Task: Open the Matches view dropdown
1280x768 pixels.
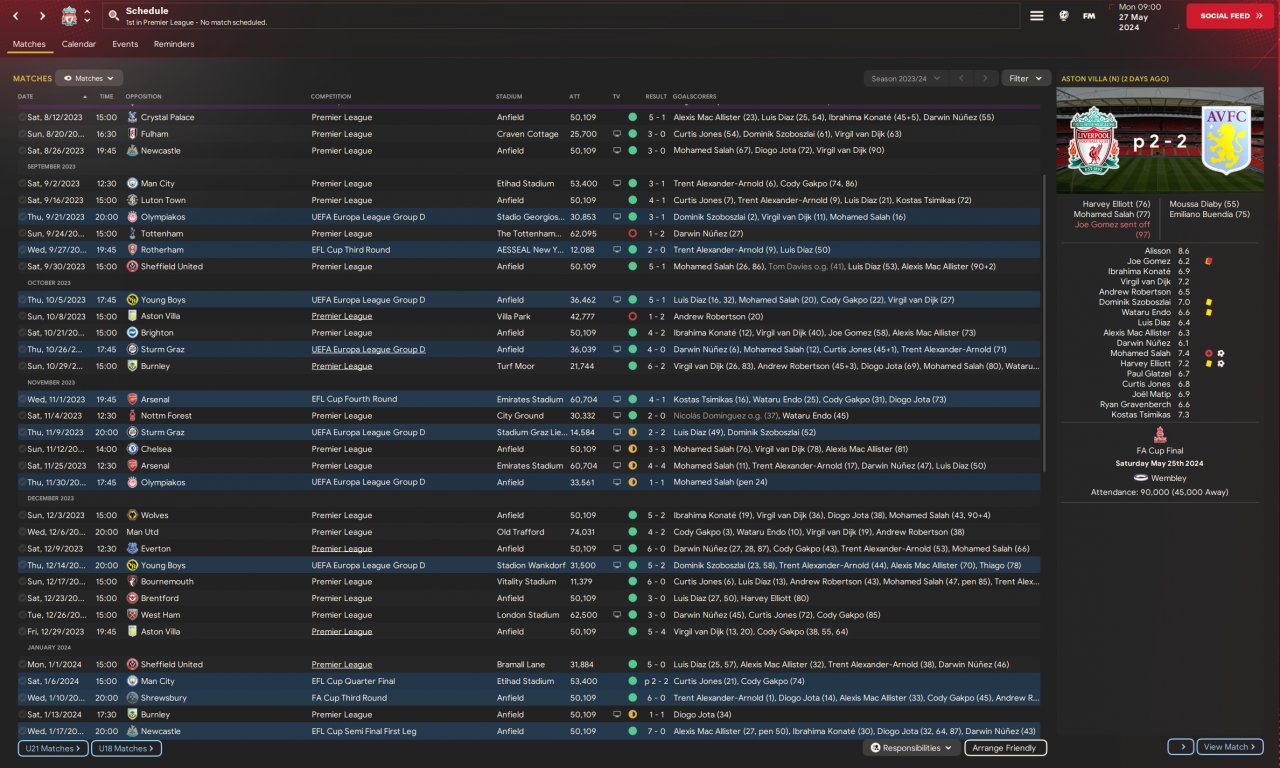Action: (x=89, y=78)
